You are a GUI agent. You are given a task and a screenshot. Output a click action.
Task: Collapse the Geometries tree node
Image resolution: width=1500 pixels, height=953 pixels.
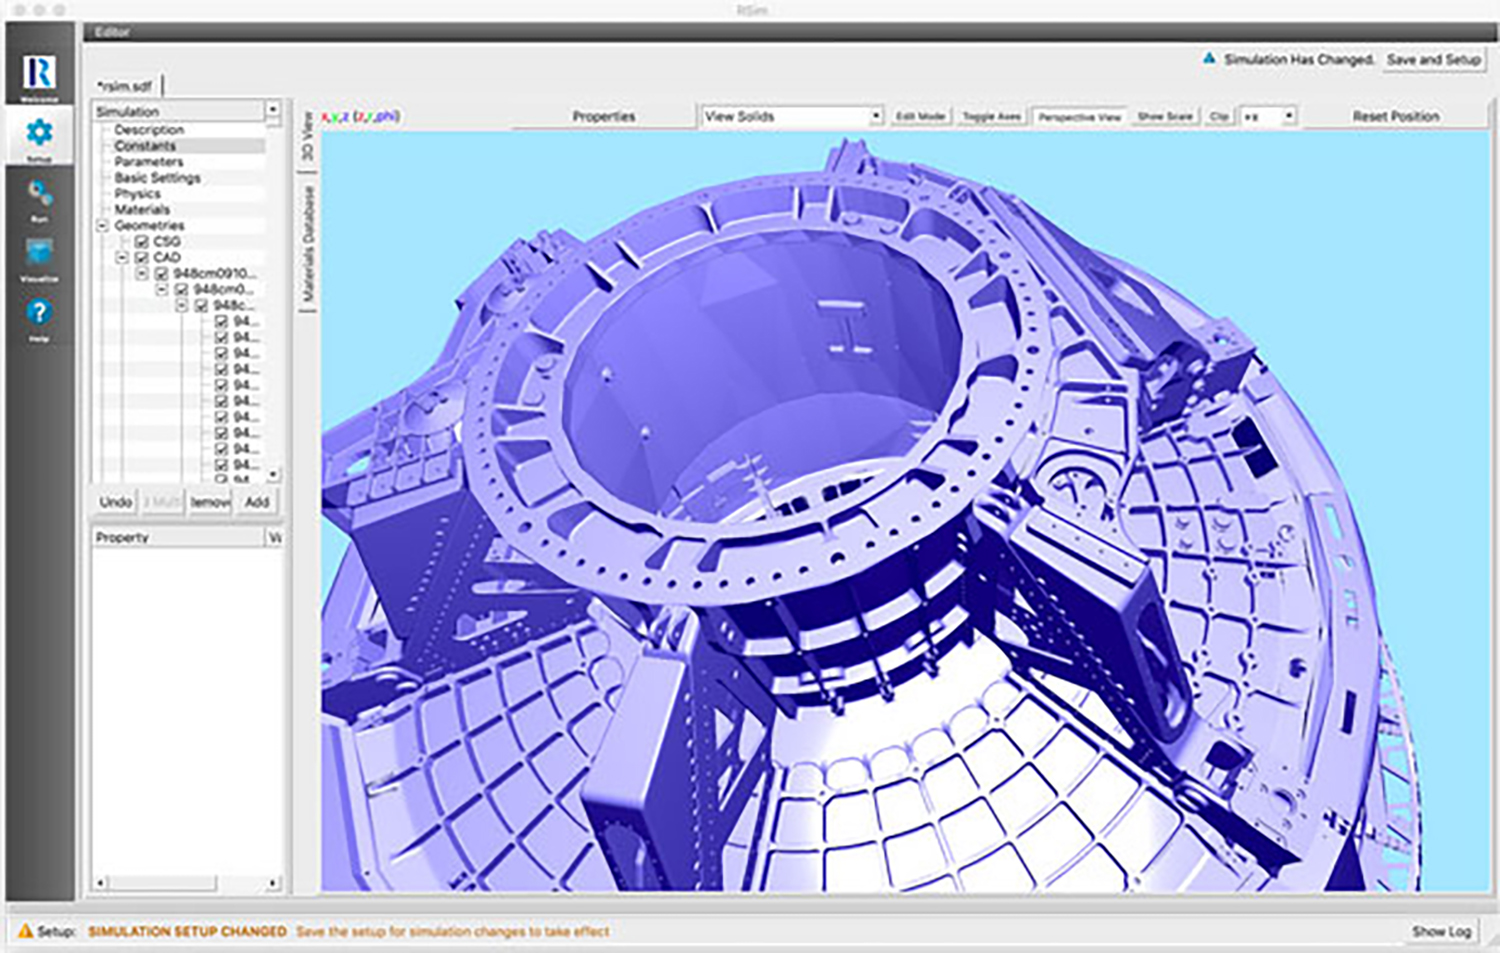[x=103, y=225]
